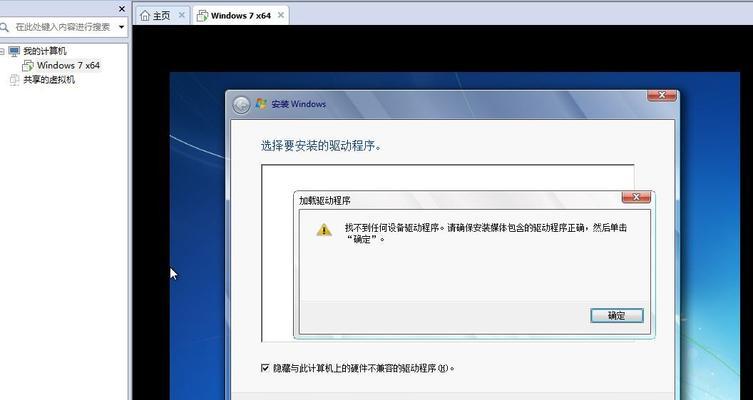
Task: Click the shared VM icon beside 共享的虚拟机
Action: coord(14,80)
